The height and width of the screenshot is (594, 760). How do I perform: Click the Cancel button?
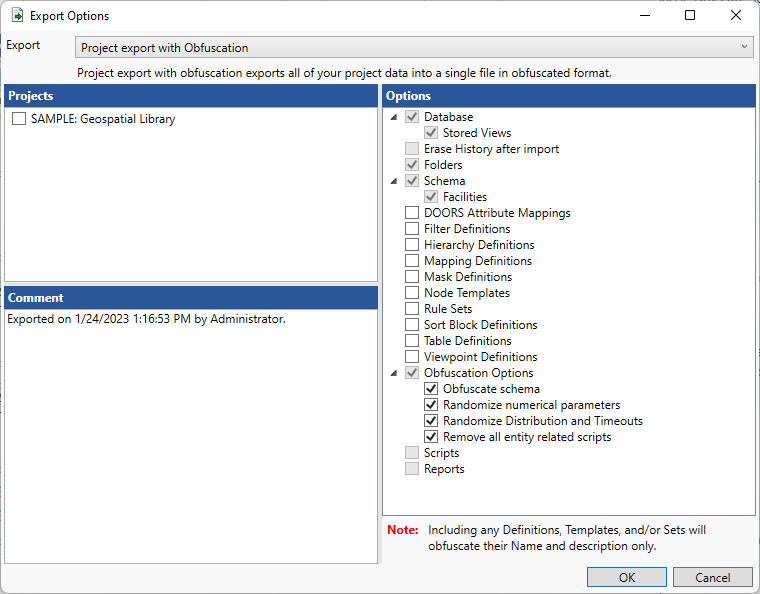[x=712, y=577]
